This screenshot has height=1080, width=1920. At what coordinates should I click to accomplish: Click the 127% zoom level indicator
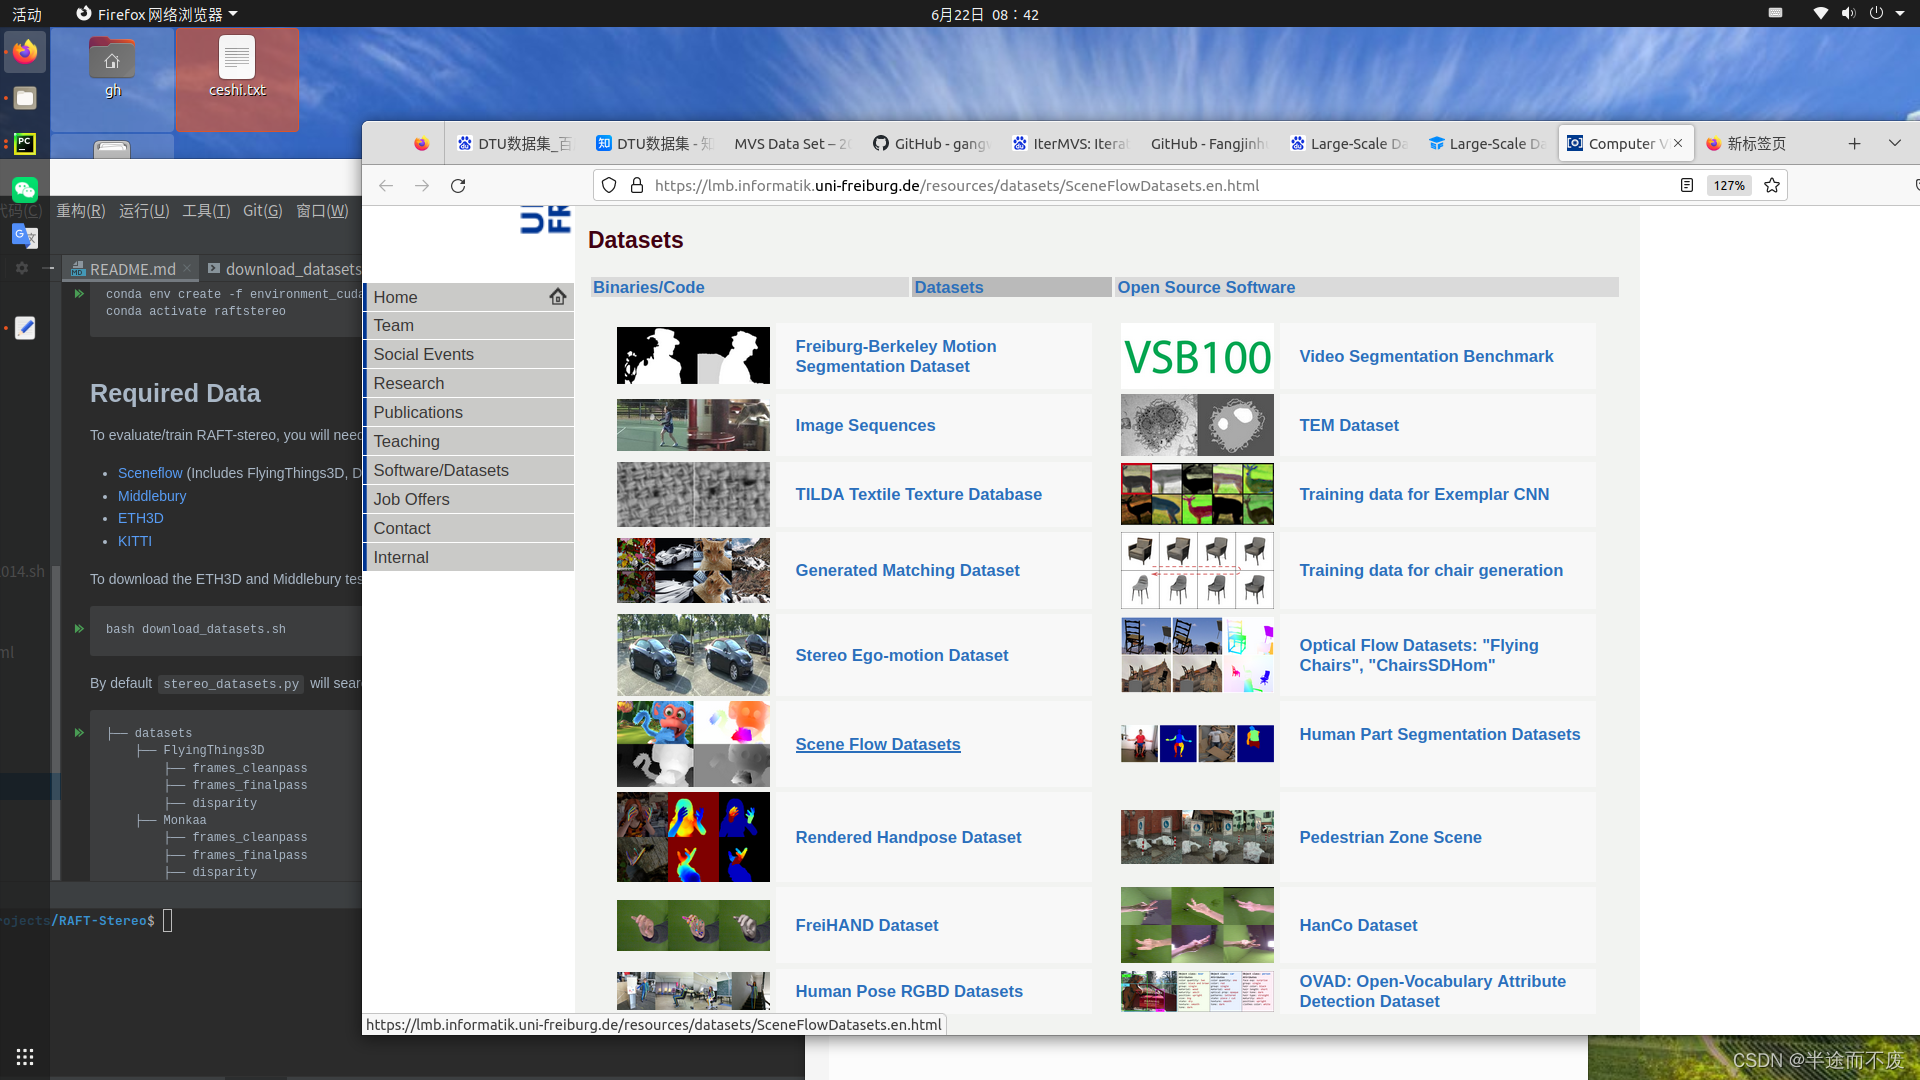pos(1728,186)
